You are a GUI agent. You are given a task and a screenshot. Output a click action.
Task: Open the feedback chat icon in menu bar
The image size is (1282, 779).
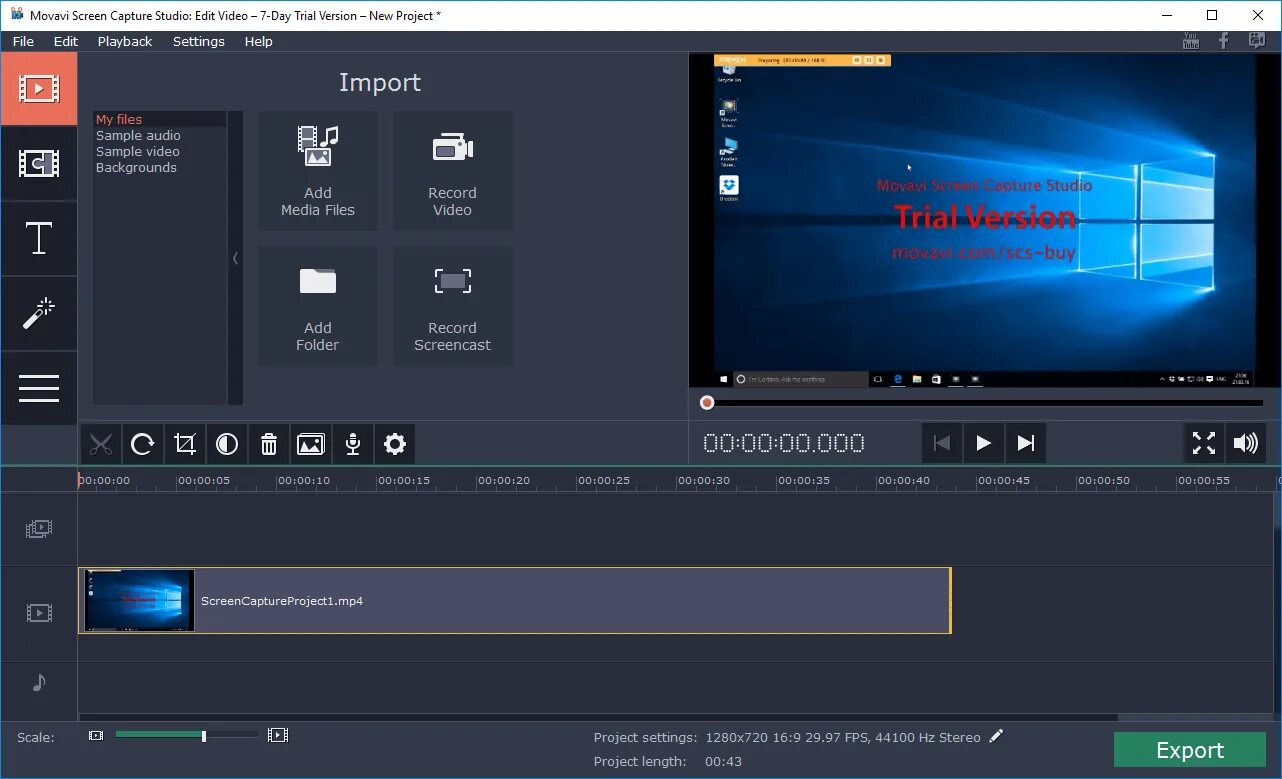pos(1257,41)
